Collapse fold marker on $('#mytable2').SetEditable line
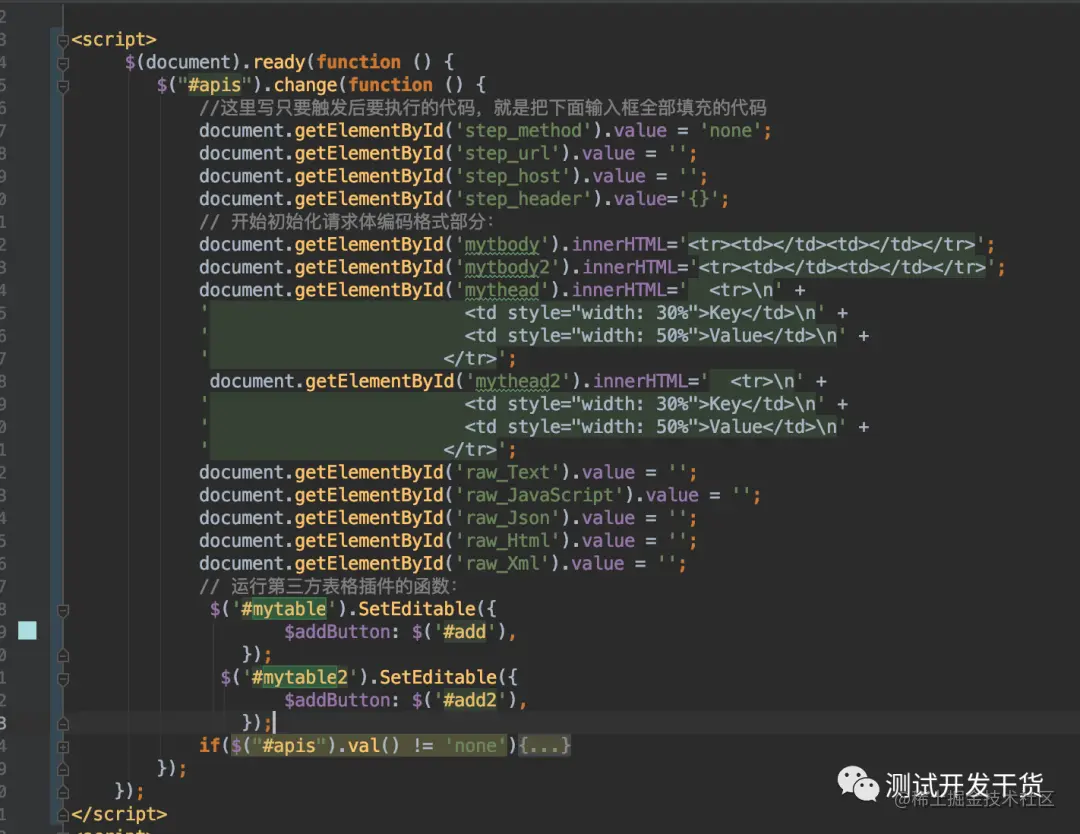Image resolution: width=1080 pixels, height=834 pixels. pyautogui.click(x=63, y=678)
